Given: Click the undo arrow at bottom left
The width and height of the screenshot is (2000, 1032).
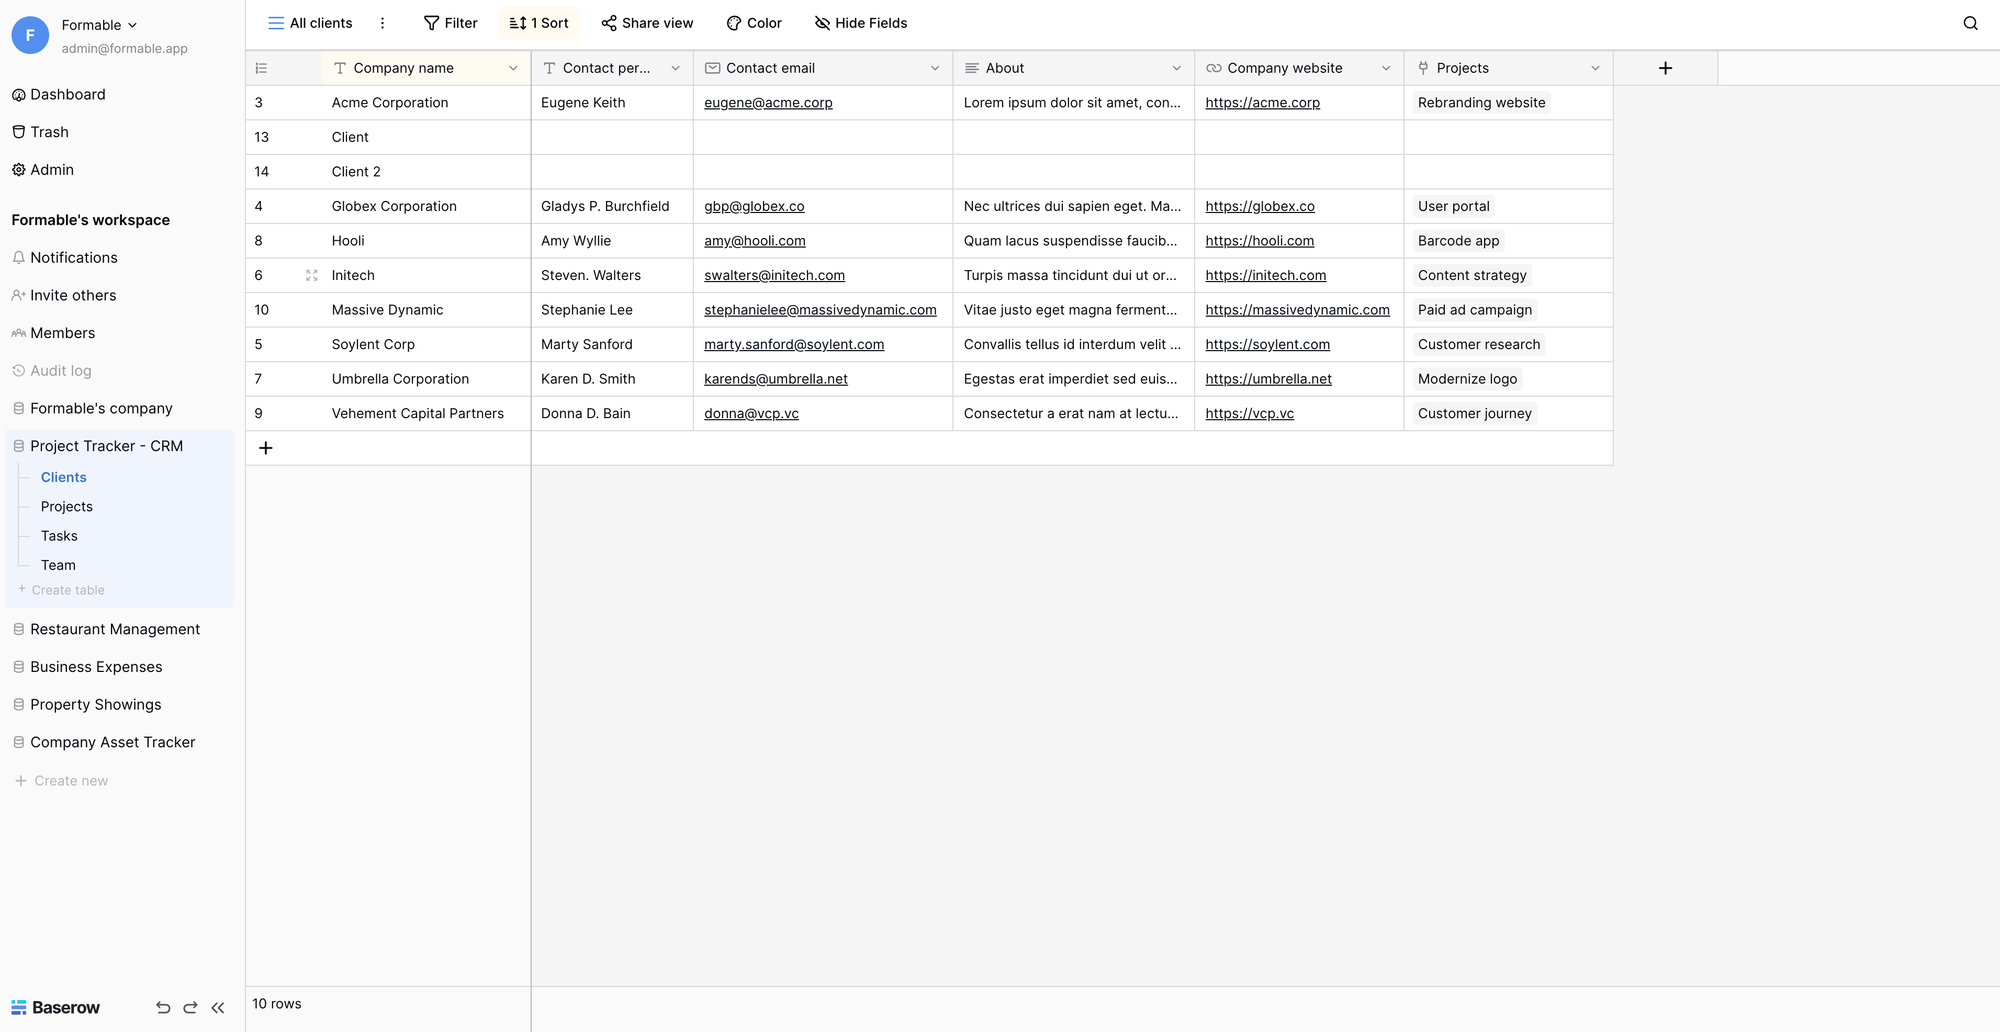Looking at the screenshot, I should click(x=163, y=1007).
